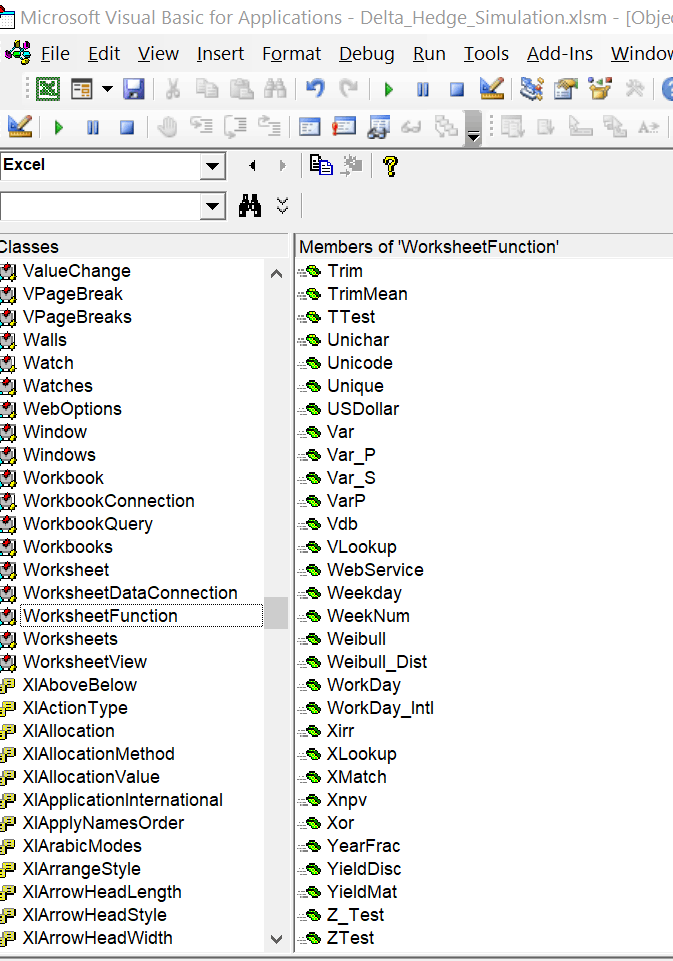Screen dimensions: 673x961
Task: Click the View Microsoft Excel icon
Action: click(48, 89)
